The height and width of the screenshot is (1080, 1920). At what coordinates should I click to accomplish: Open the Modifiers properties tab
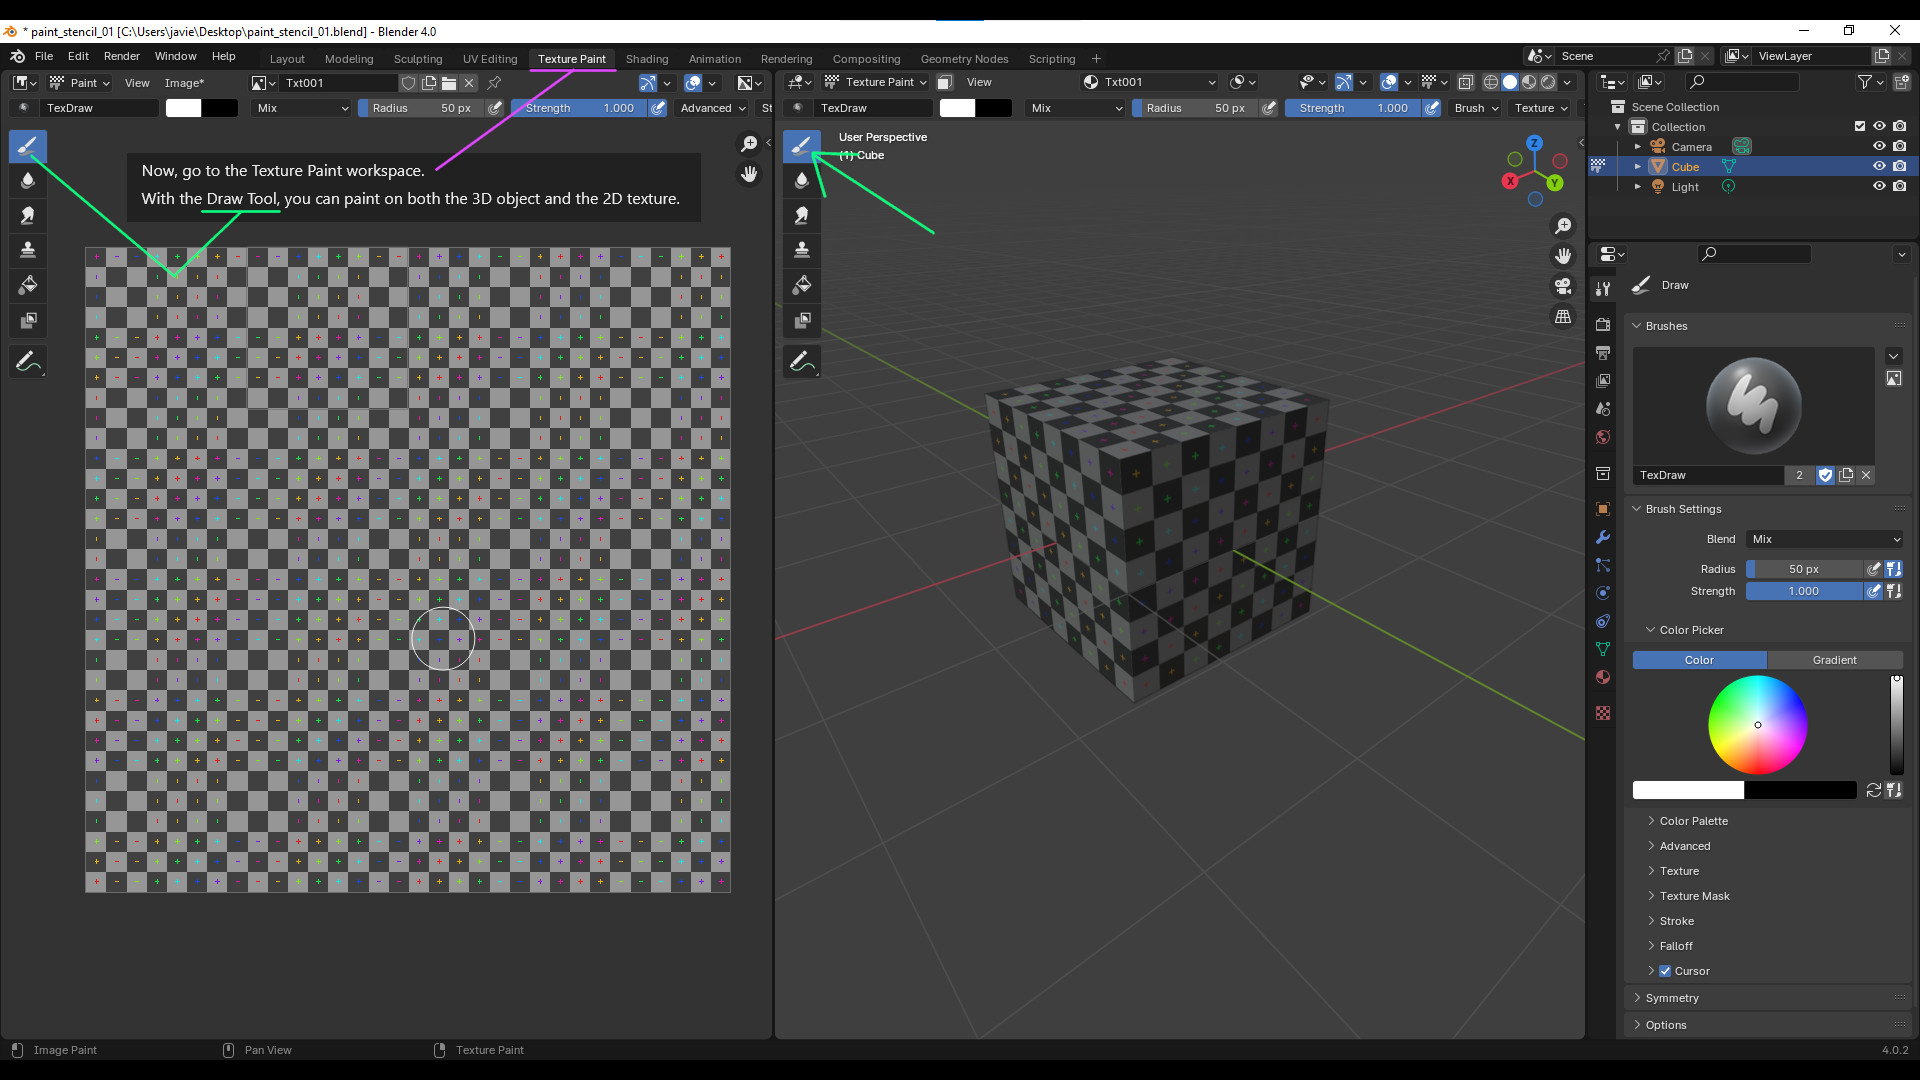coord(1603,537)
